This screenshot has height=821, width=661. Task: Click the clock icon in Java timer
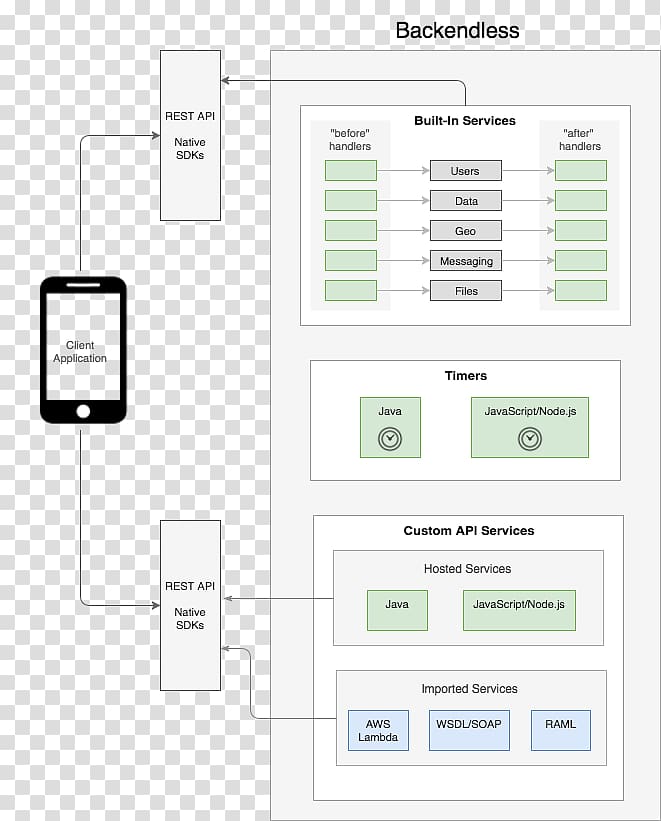pyautogui.click(x=390, y=439)
